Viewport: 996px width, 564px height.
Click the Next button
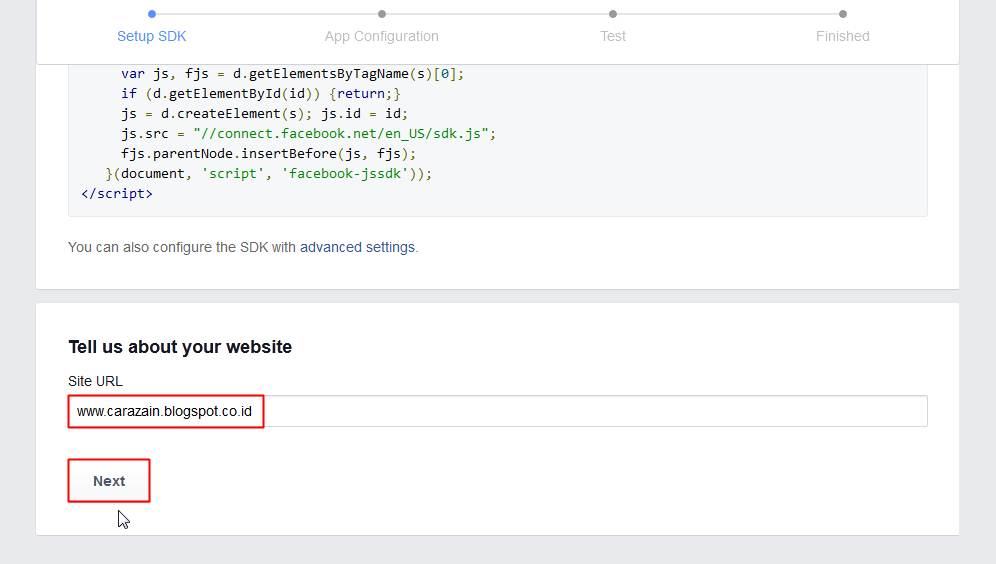pos(109,481)
